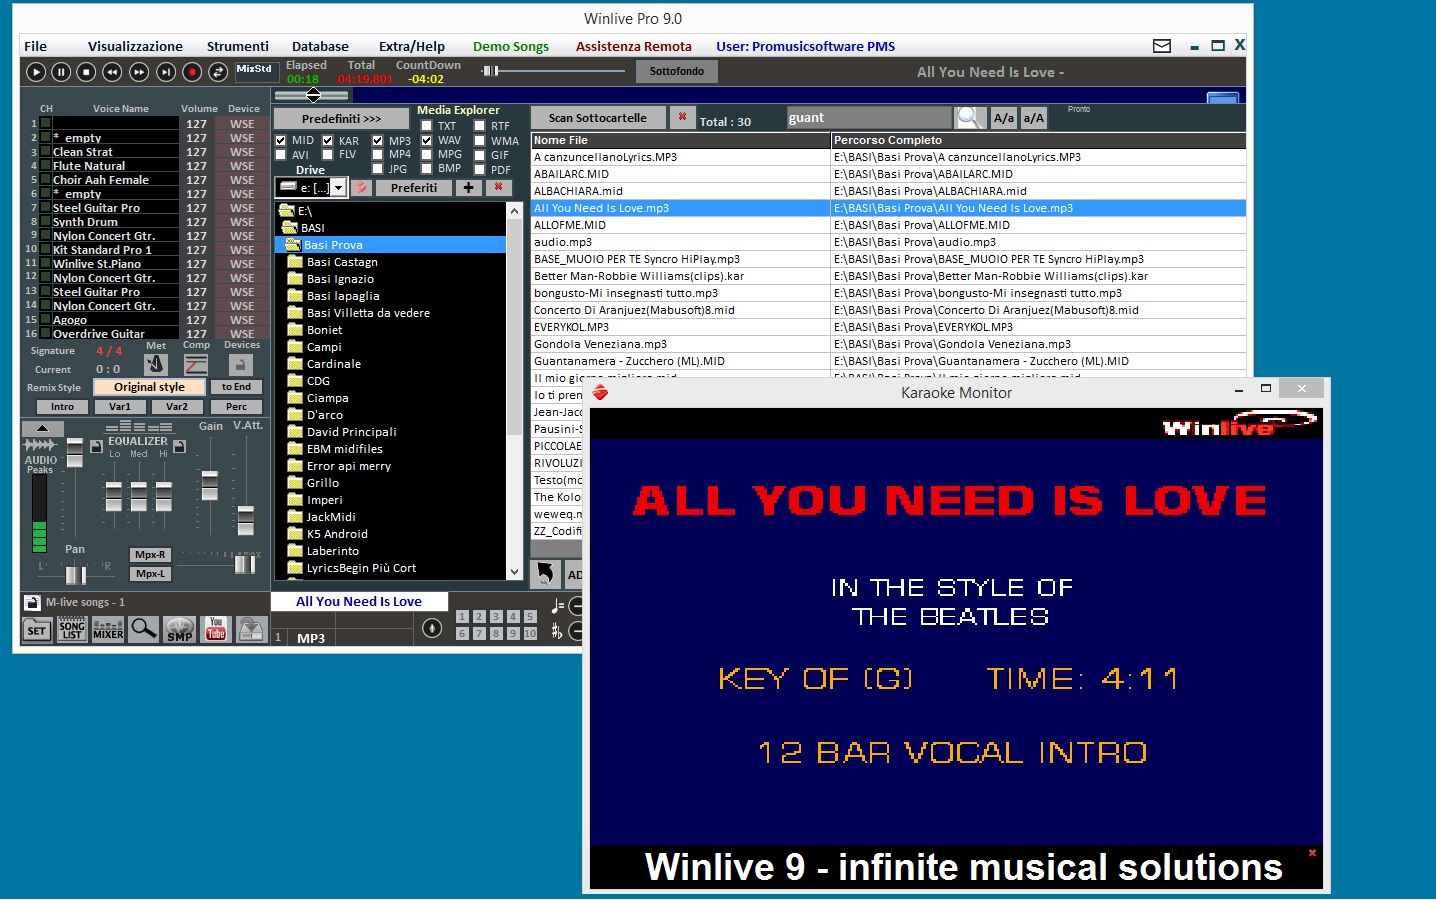The width and height of the screenshot is (1436, 900).
Task: Open Assistenza Remota menu
Action: [634, 46]
